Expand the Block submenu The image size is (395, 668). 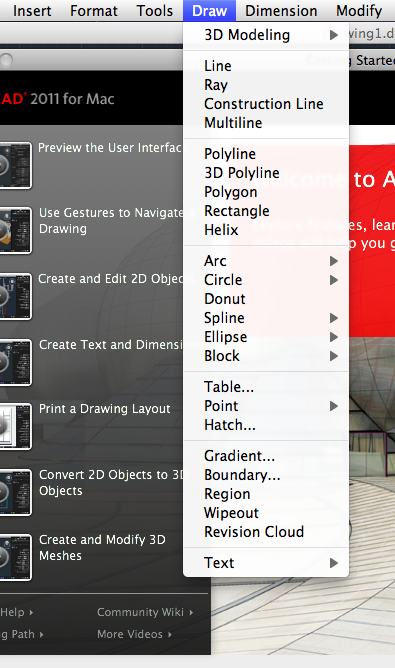[266, 356]
